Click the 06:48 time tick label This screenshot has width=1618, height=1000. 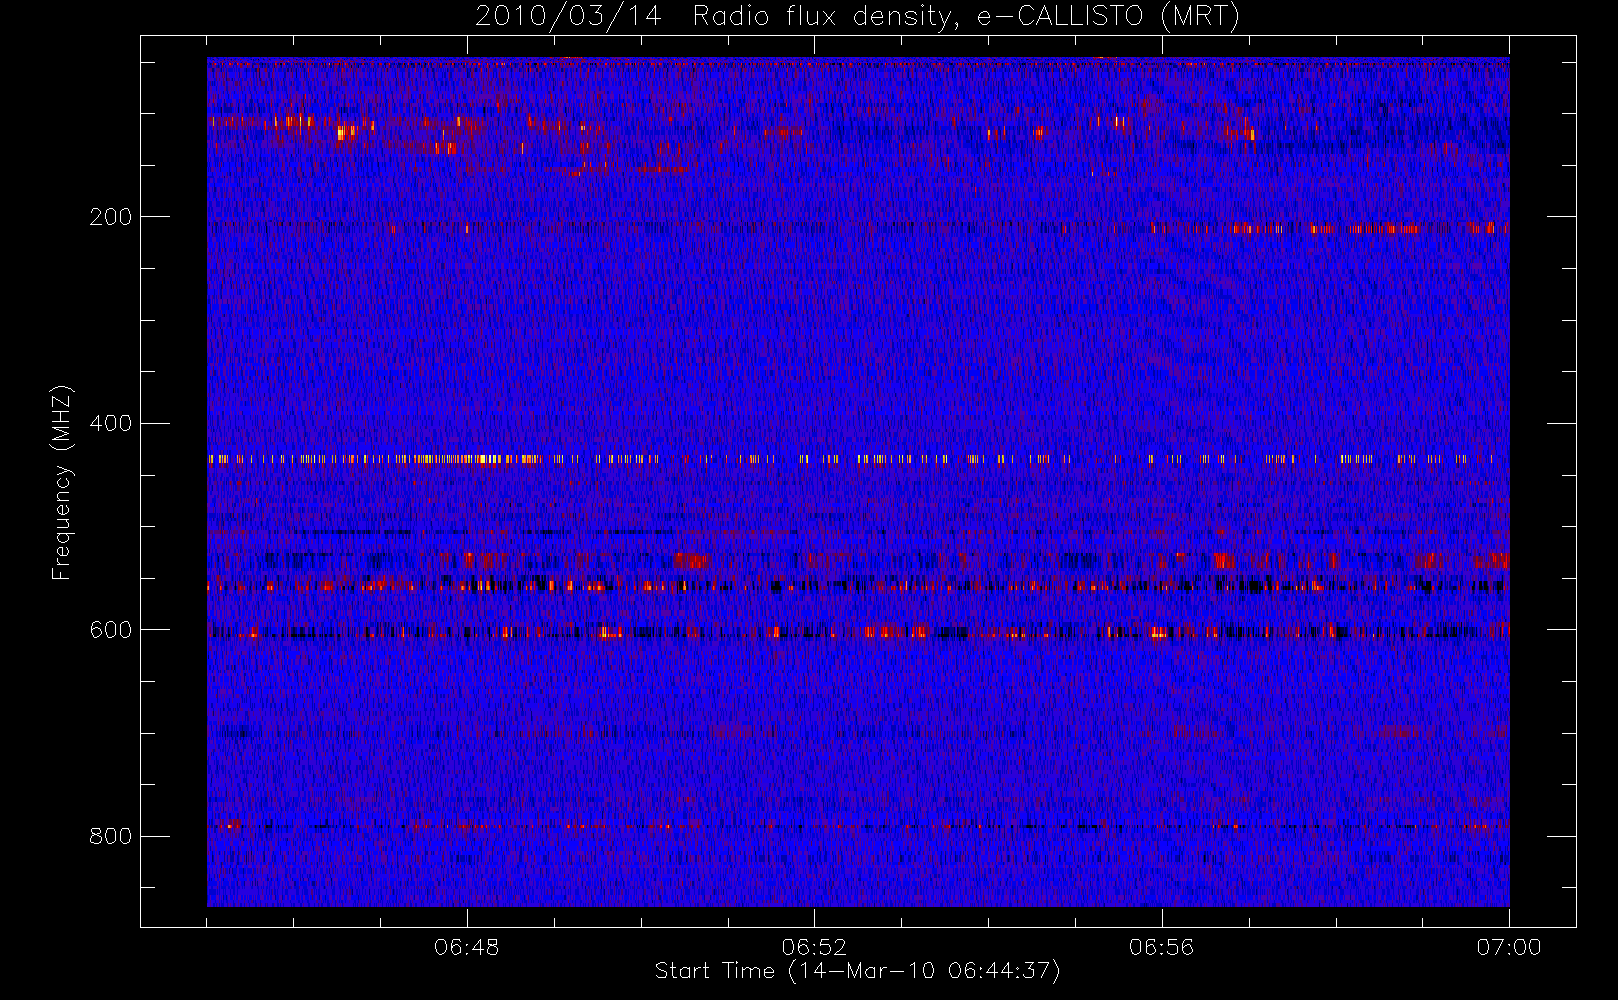coord(467,947)
